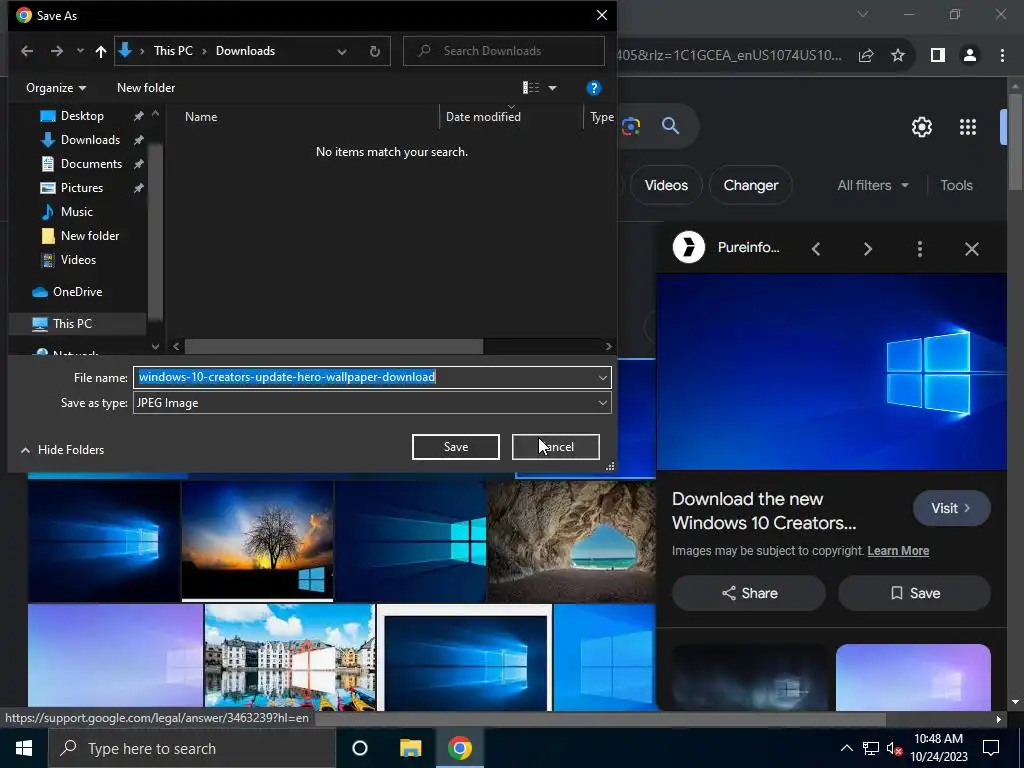The height and width of the screenshot is (768, 1024).
Task: Open the Save As help button
Action: click(x=594, y=88)
